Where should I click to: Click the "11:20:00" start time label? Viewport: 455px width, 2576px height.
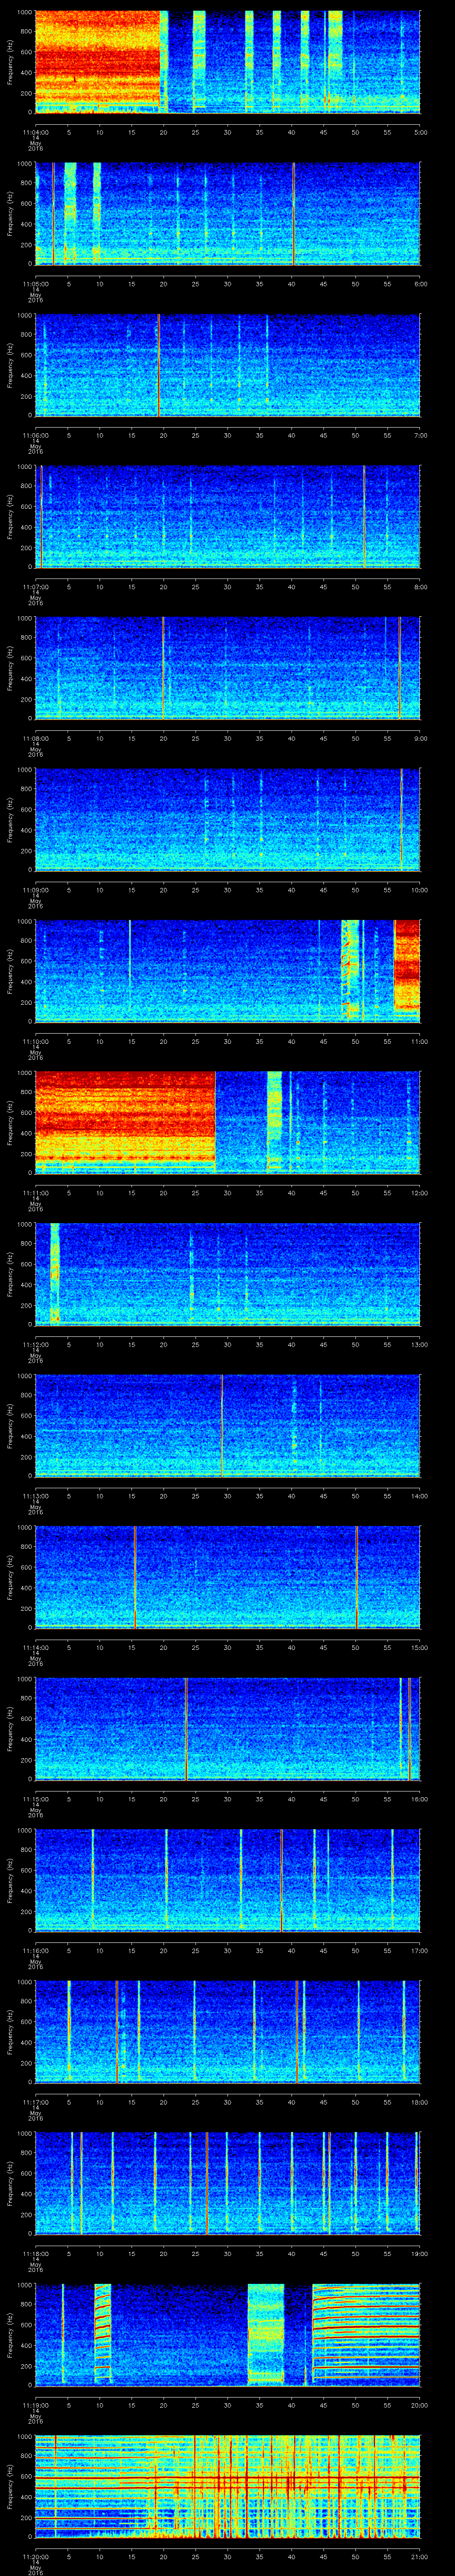[x=35, y=2556]
